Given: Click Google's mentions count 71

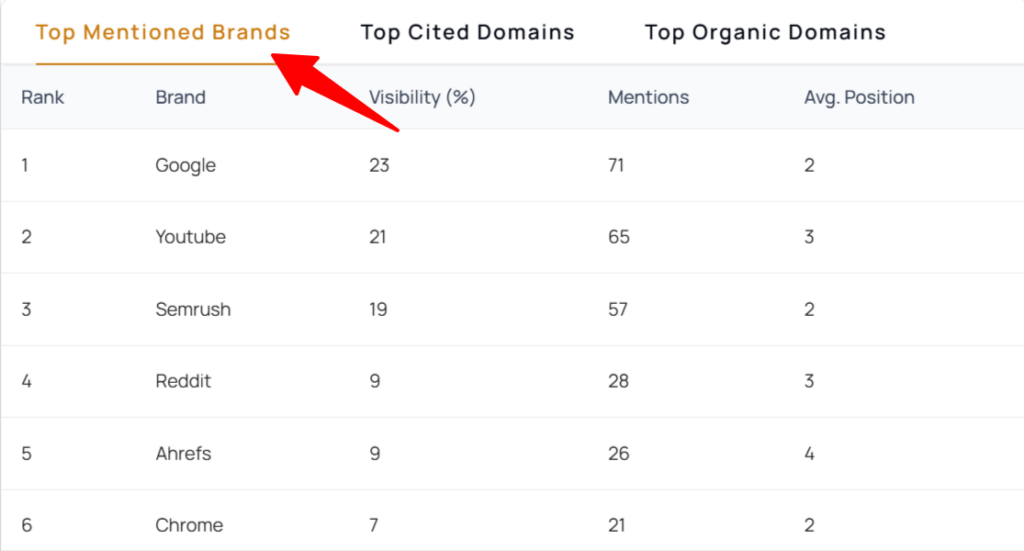Looking at the screenshot, I should 616,165.
